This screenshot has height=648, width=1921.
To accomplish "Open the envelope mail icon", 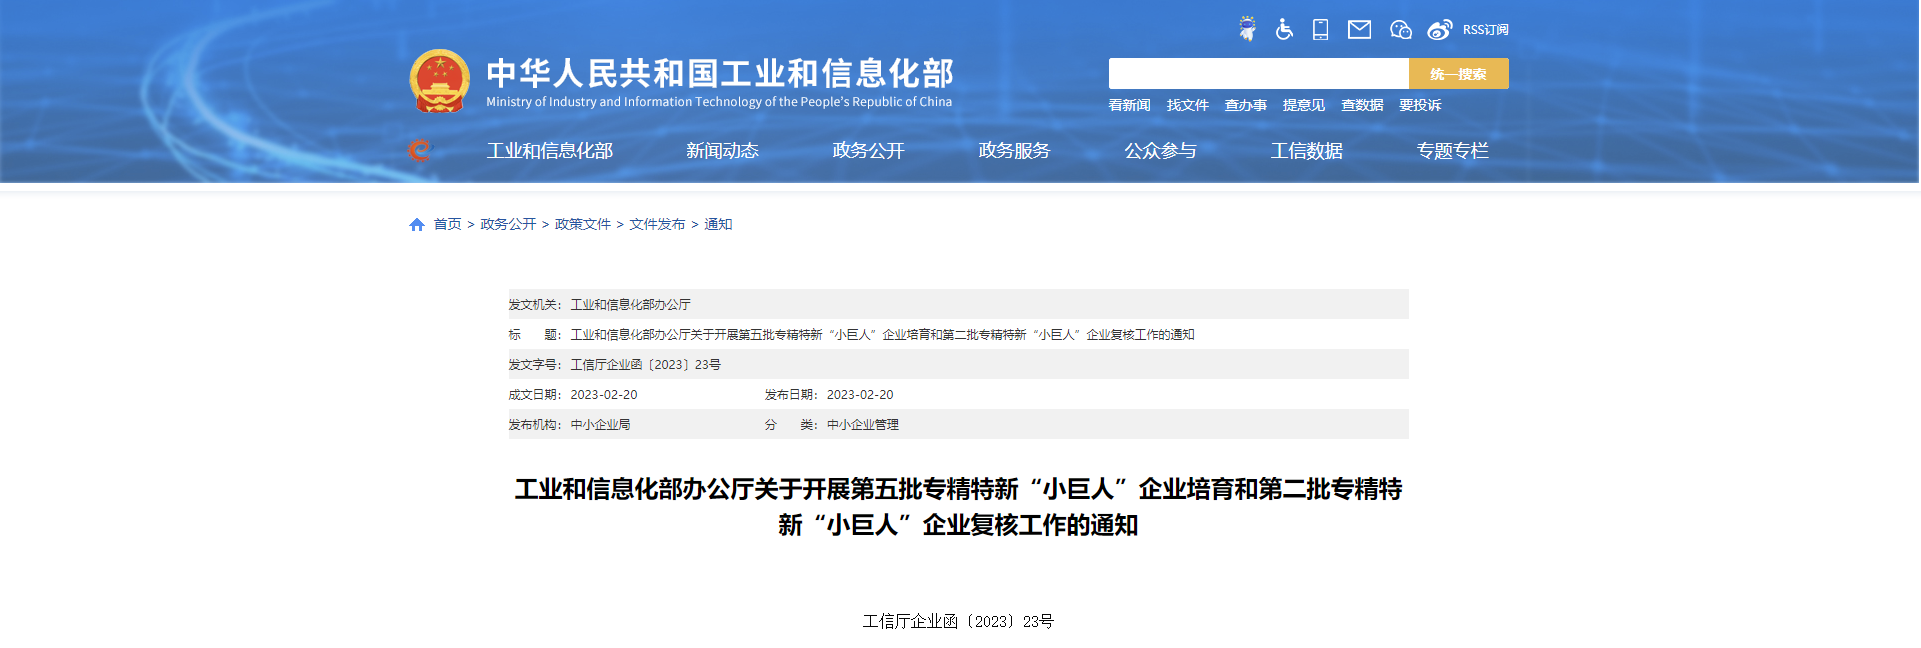I will [x=1359, y=29].
